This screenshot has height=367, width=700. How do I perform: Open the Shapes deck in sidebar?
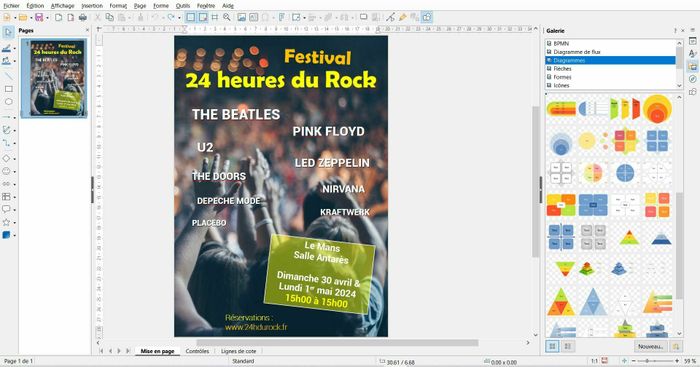tap(692, 92)
